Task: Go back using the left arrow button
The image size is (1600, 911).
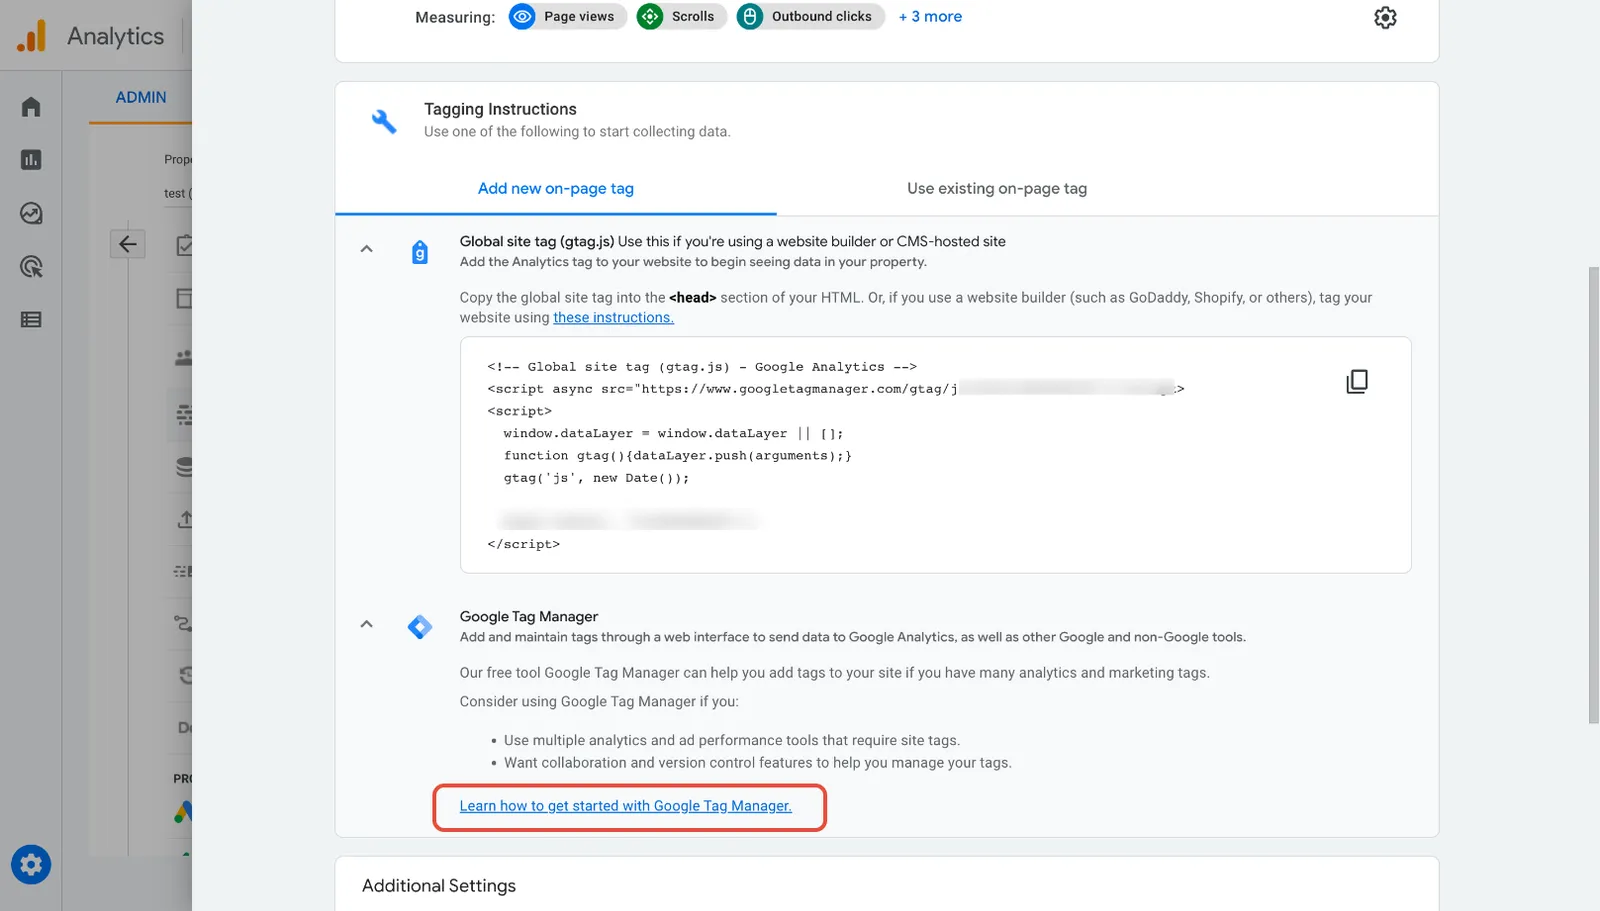Action: [128, 244]
